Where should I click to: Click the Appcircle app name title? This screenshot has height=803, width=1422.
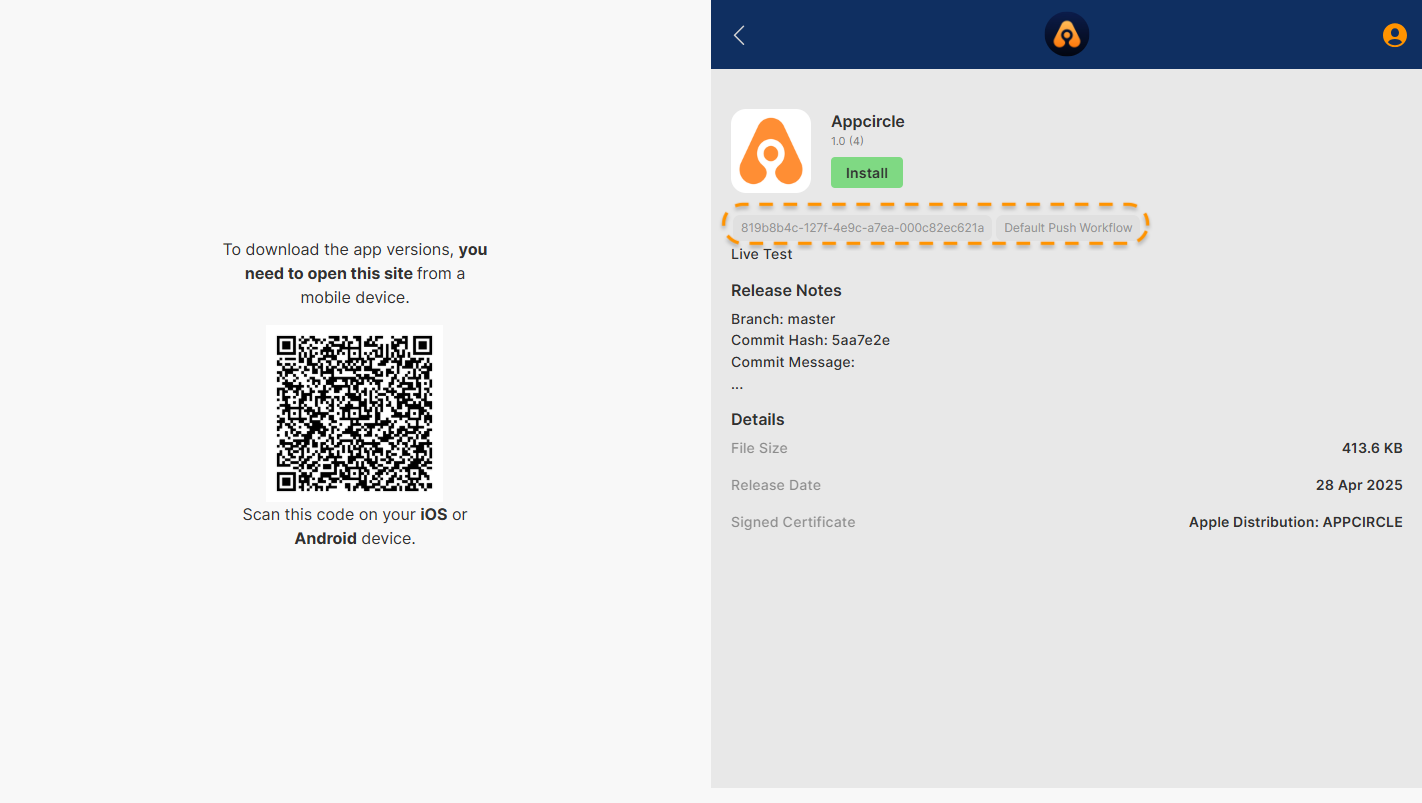tap(867, 121)
